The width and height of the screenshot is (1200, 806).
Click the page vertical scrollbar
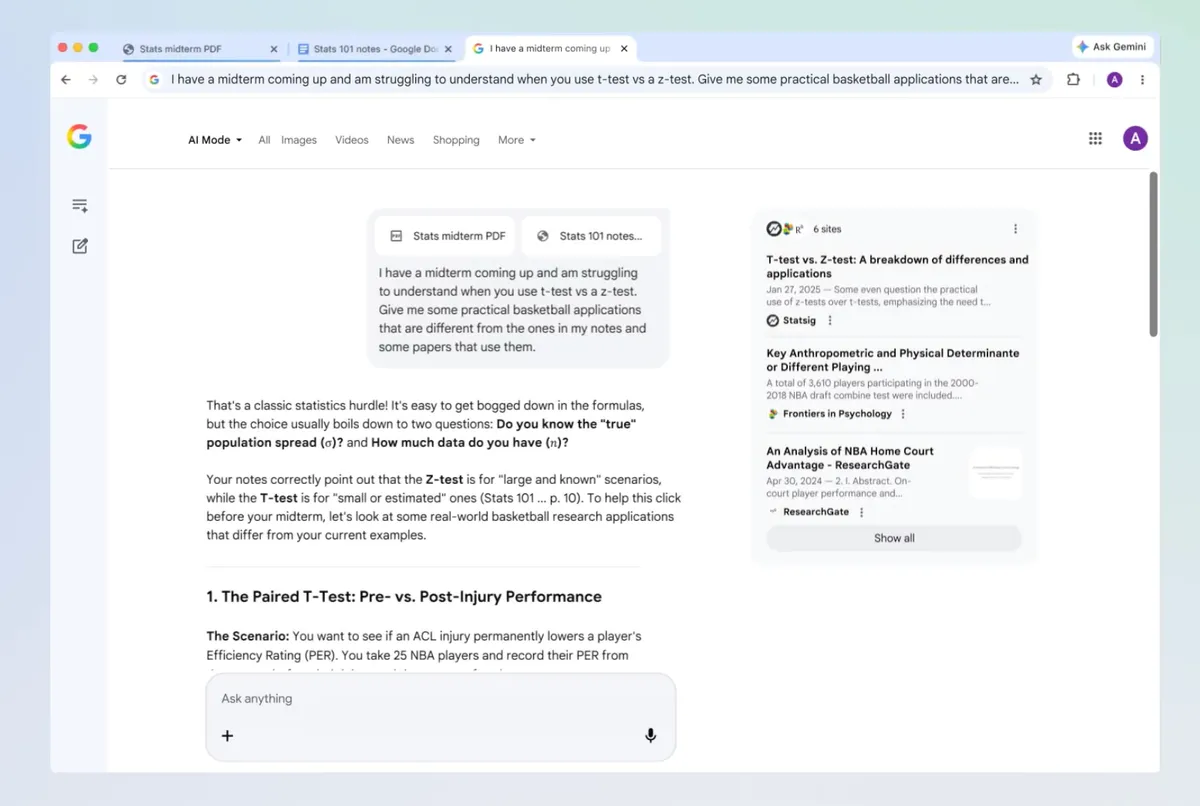coord(1153,255)
